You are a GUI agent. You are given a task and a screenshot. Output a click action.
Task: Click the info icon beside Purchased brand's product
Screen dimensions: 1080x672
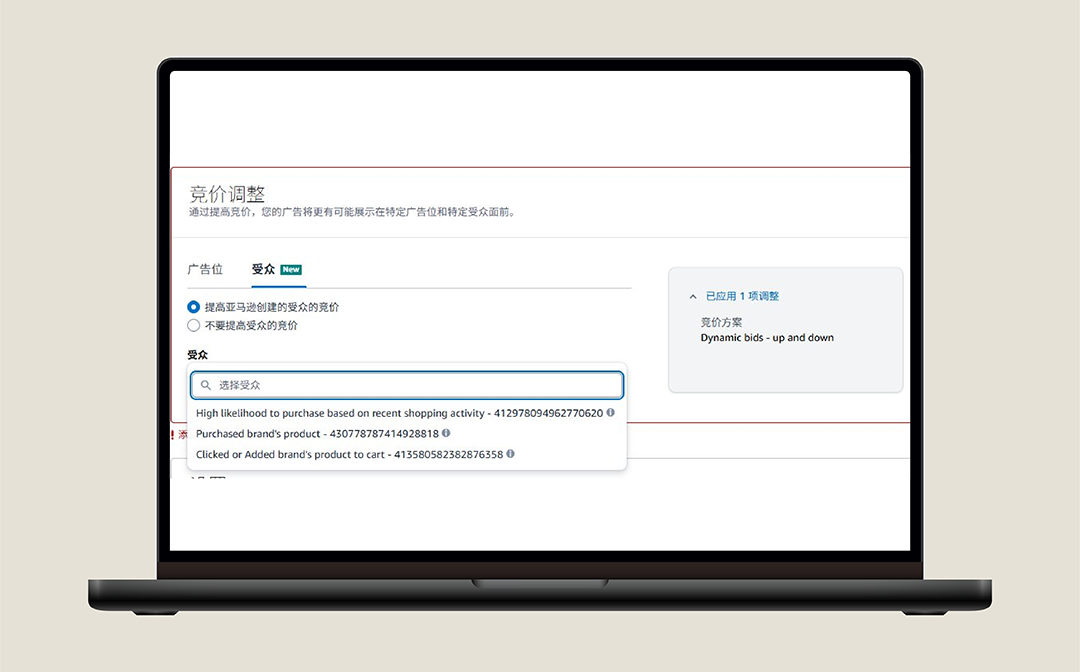click(x=446, y=433)
